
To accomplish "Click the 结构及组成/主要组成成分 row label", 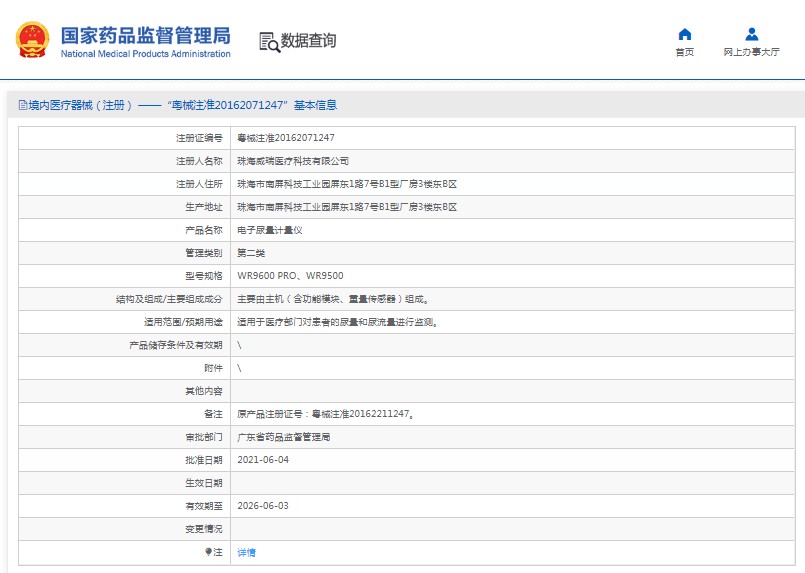I will [169, 299].
